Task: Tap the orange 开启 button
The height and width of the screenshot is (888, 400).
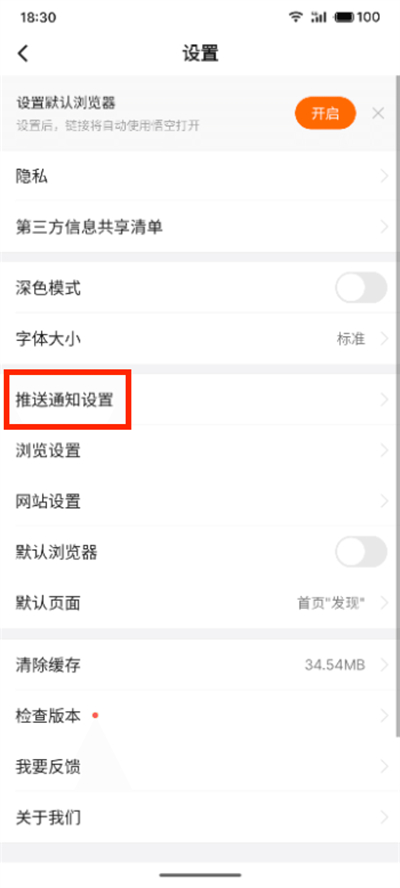Action: pyautogui.click(x=325, y=113)
